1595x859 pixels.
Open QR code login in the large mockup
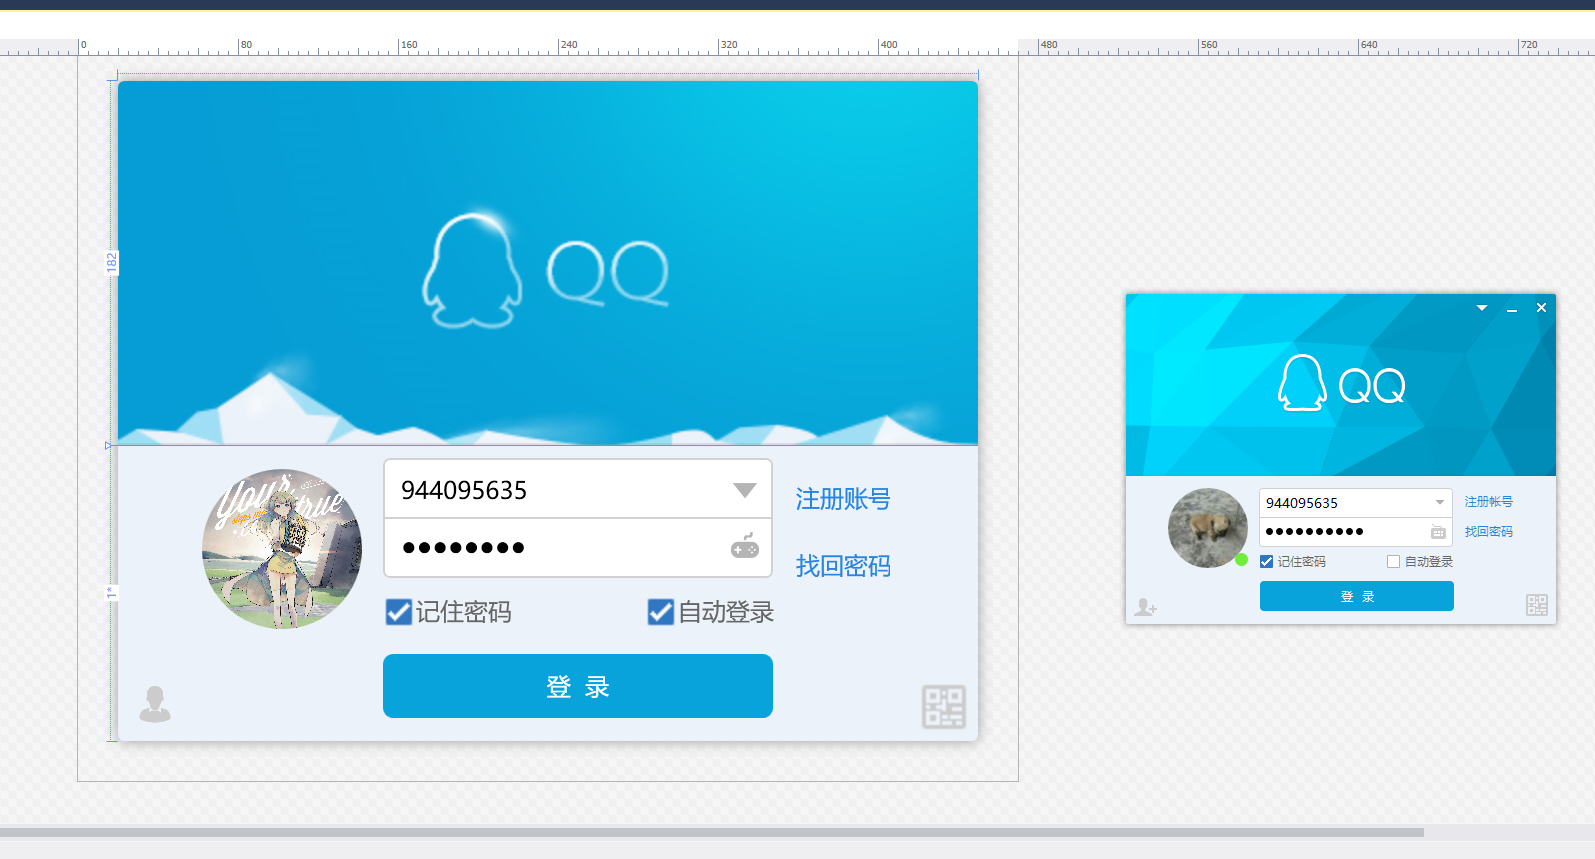[x=943, y=707]
